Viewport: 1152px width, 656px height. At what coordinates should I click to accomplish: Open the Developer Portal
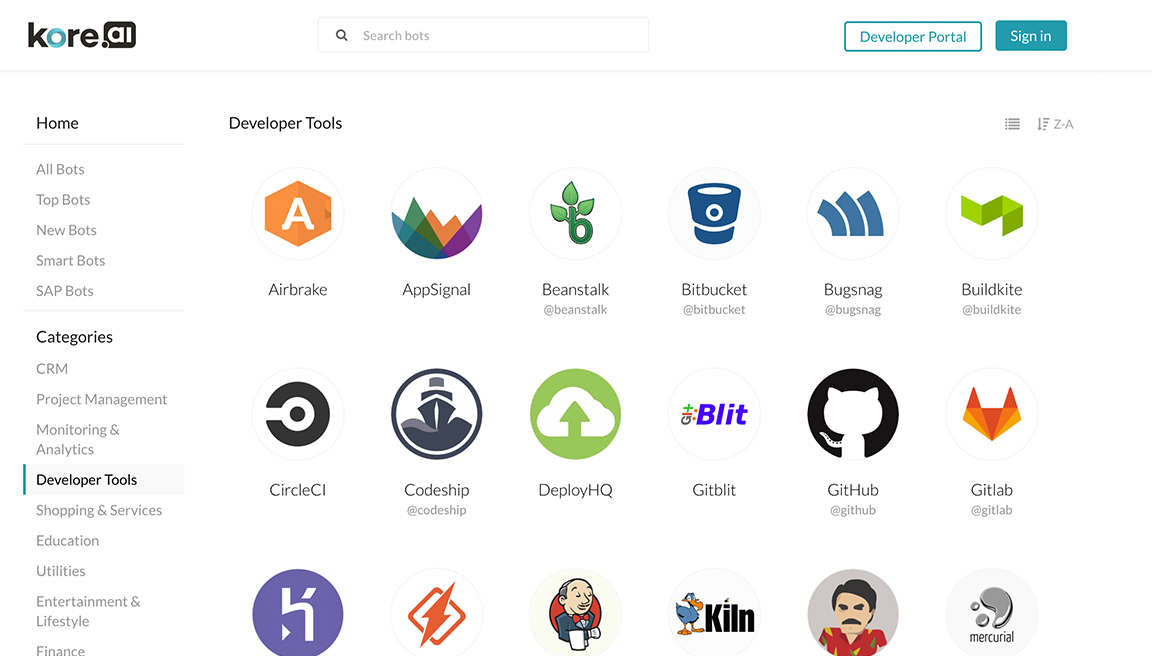pyautogui.click(x=912, y=37)
